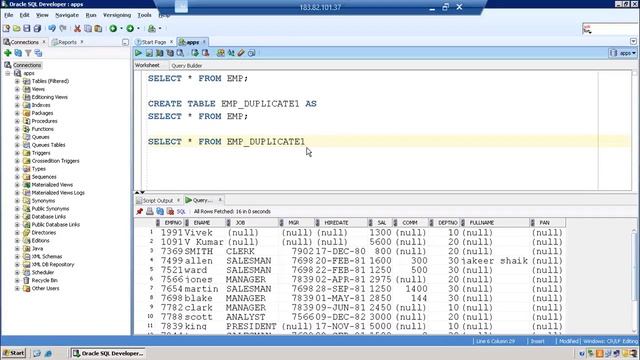Click the Rollback icon in worksheet toolbar
The height and width of the screenshot is (360, 640).
(x=205, y=53)
